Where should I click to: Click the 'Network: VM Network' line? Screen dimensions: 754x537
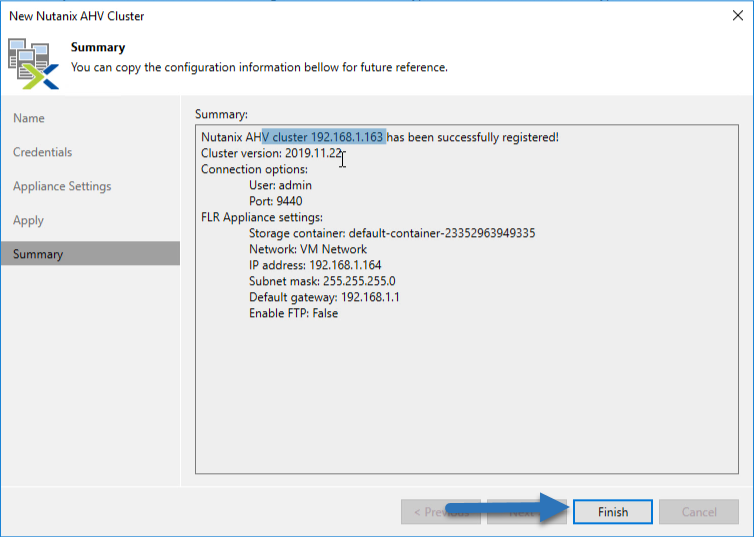308,249
